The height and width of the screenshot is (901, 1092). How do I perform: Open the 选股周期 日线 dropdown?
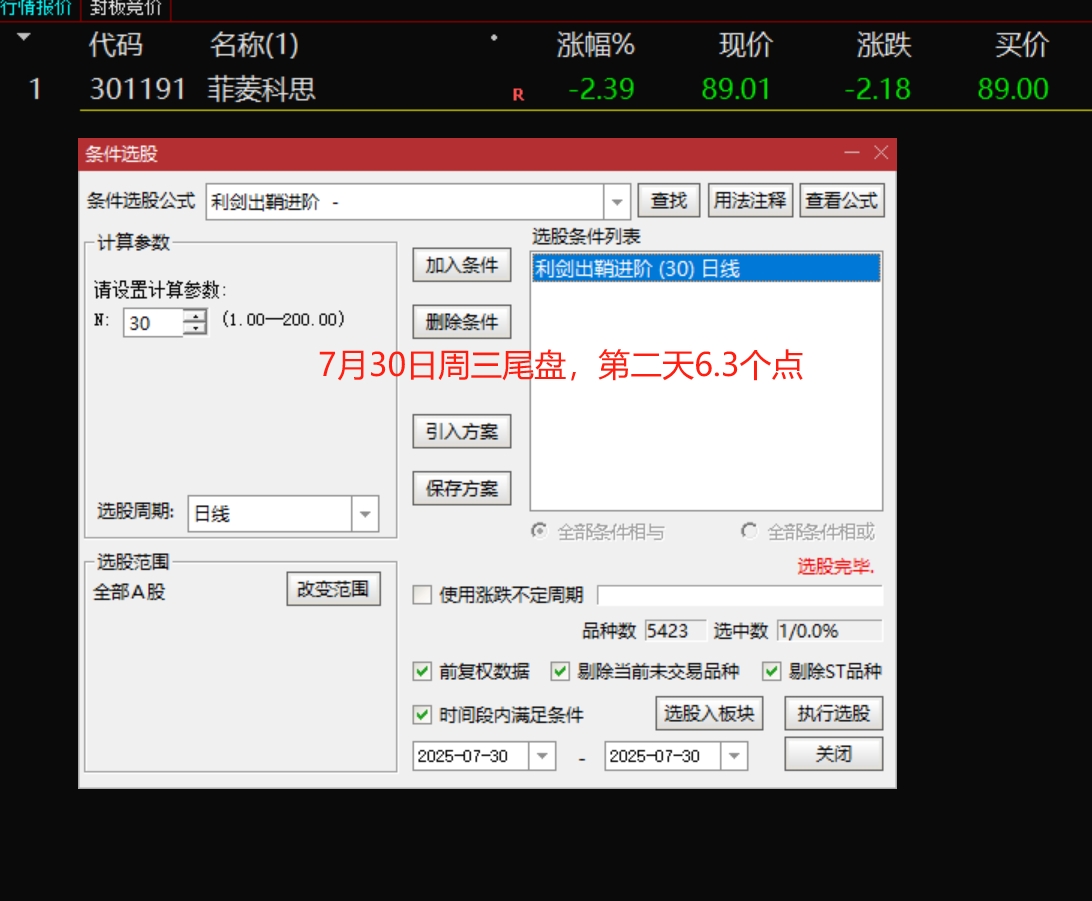click(x=365, y=514)
